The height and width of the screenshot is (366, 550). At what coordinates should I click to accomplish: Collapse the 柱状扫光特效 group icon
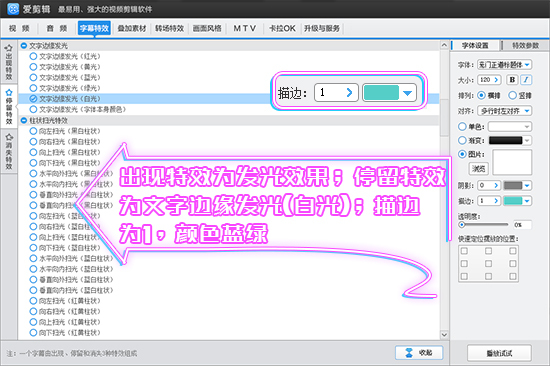(24, 120)
